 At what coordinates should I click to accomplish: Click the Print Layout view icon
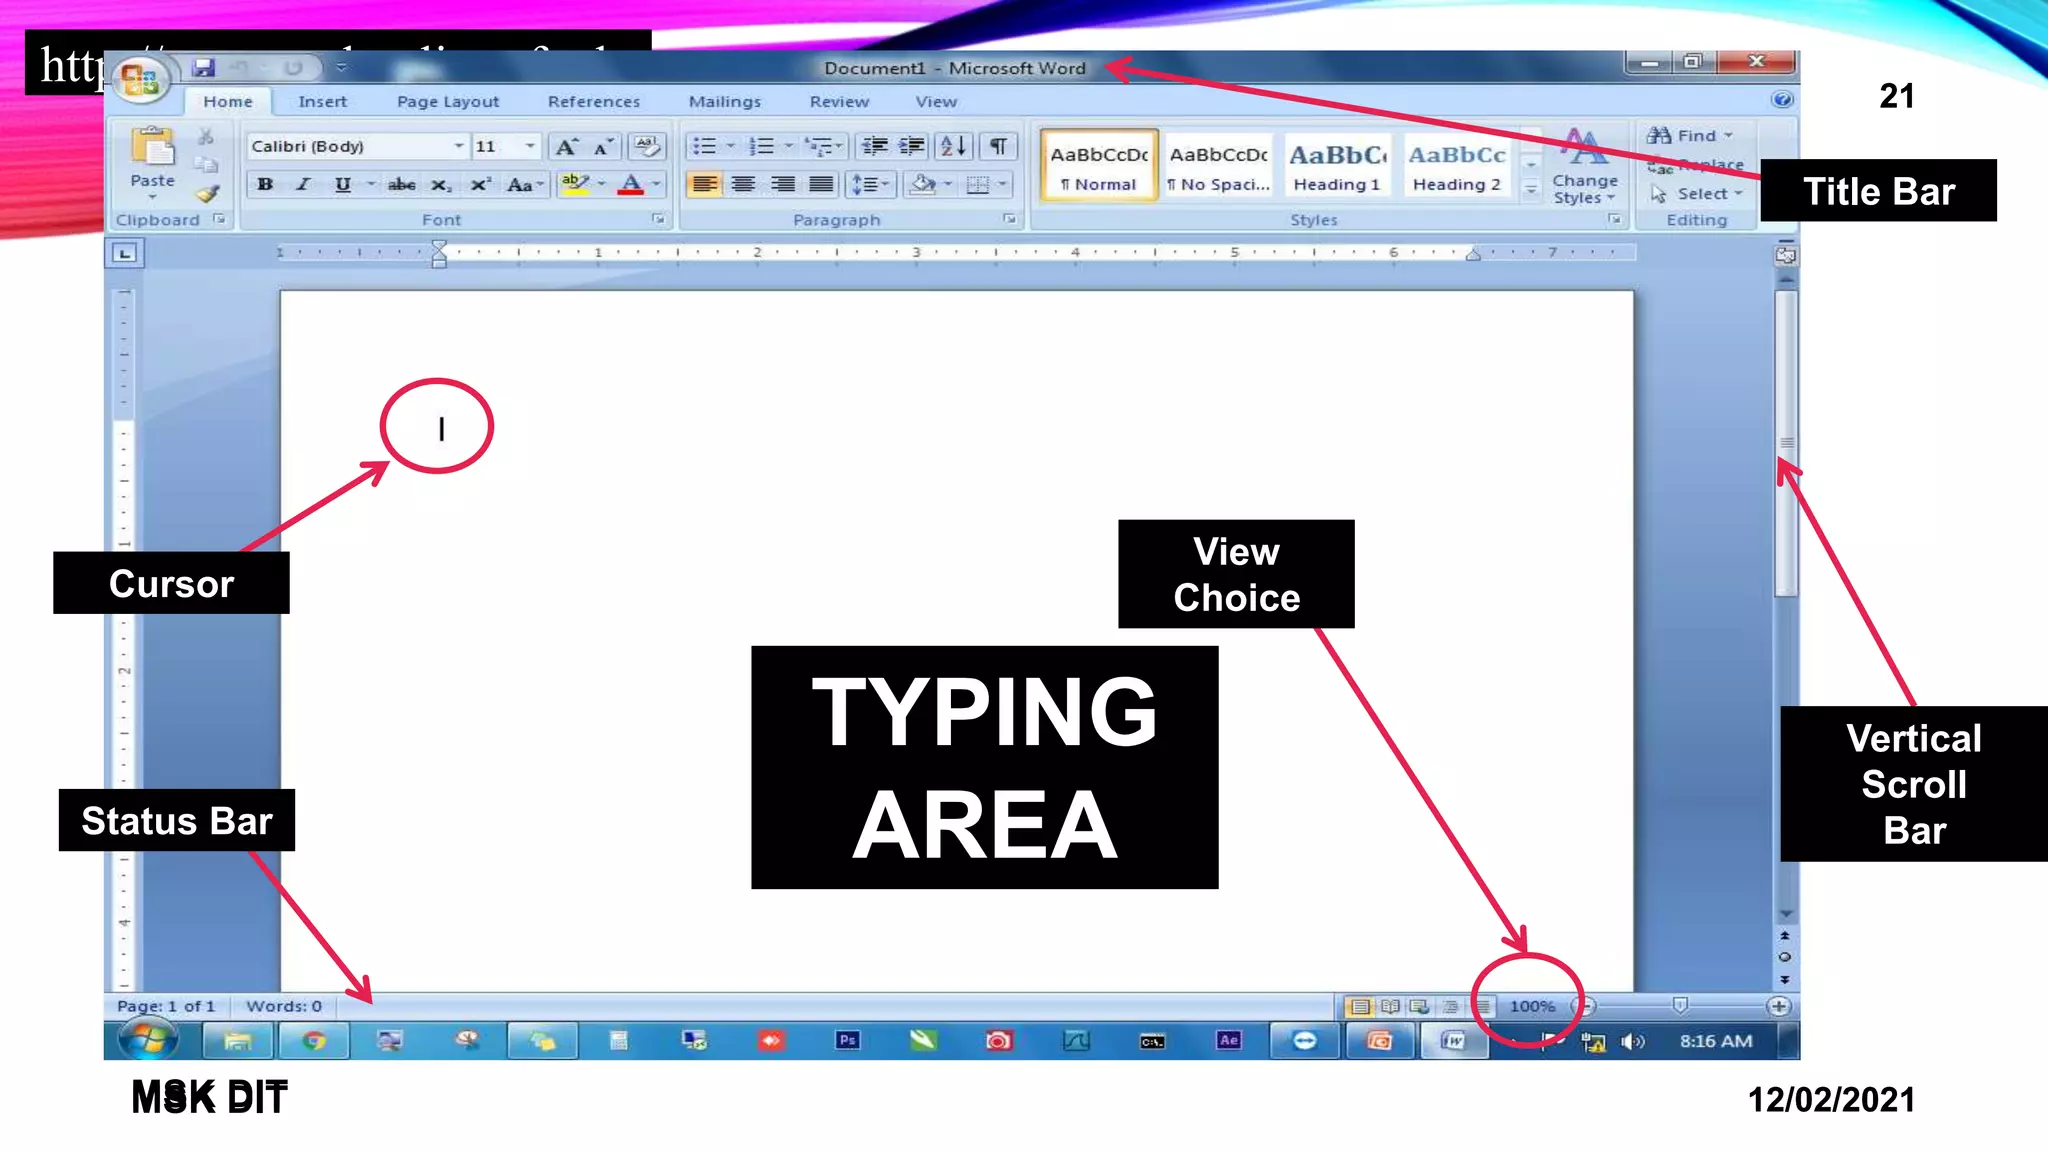click(1359, 1006)
